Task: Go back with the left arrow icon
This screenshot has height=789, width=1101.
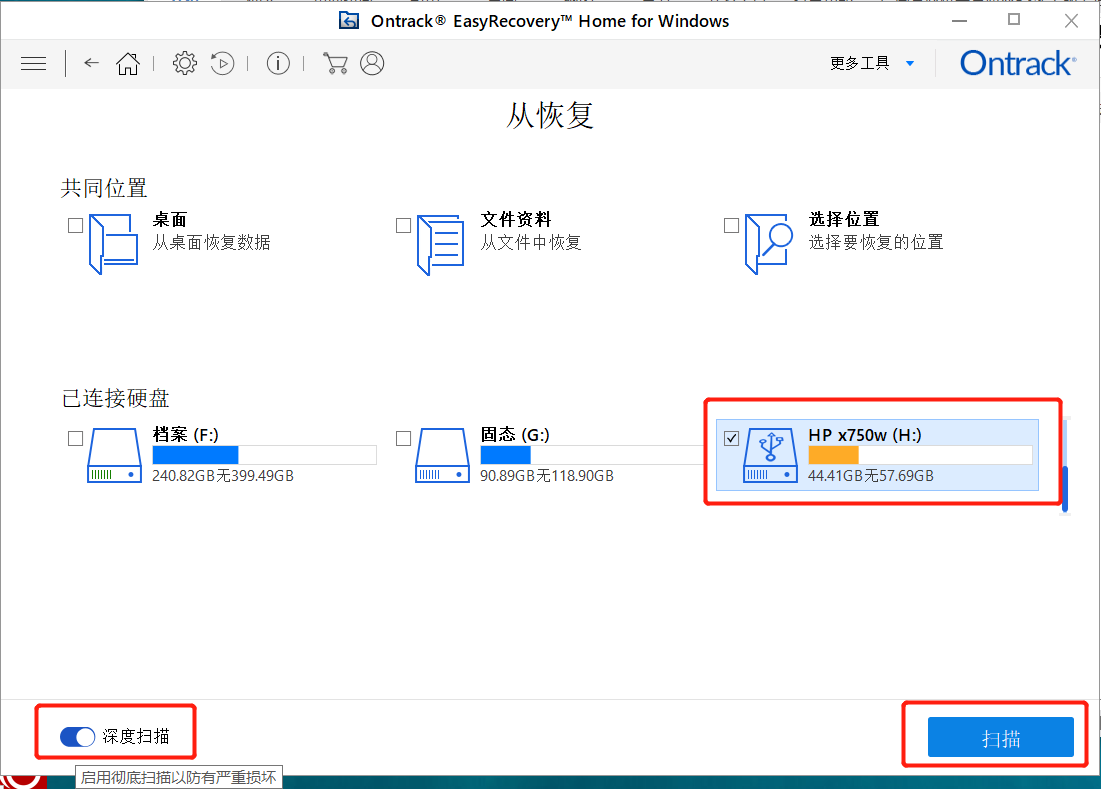Action: pos(91,63)
